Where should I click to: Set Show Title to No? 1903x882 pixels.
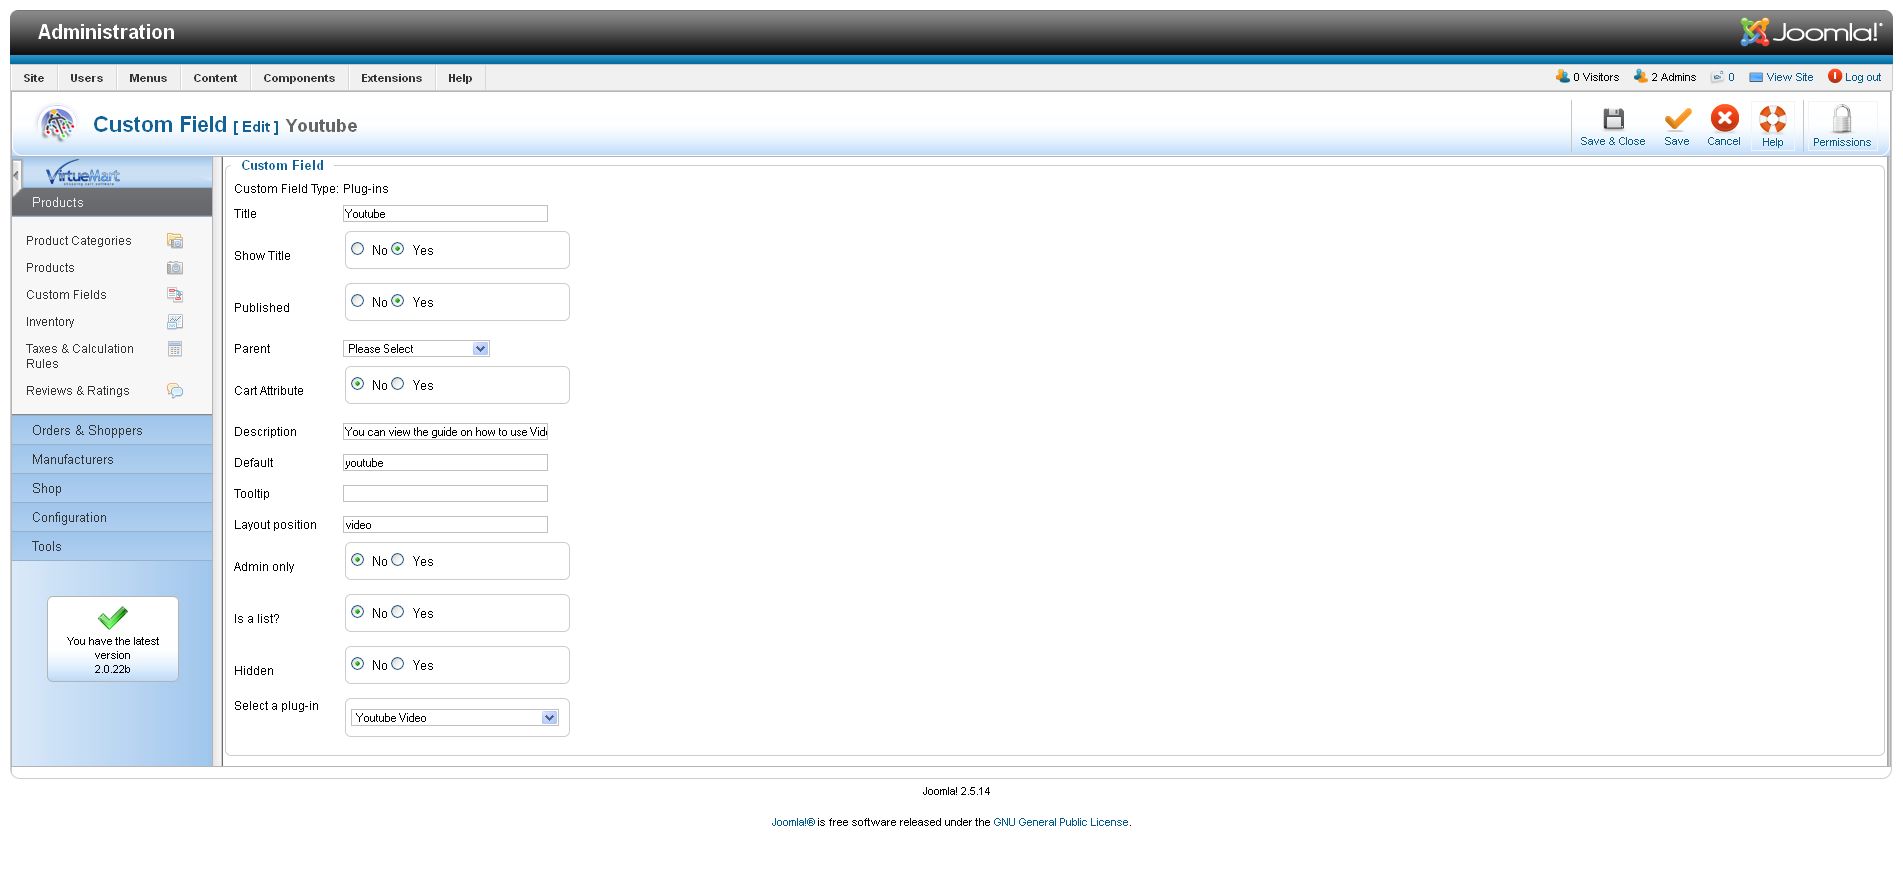tap(358, 249)
